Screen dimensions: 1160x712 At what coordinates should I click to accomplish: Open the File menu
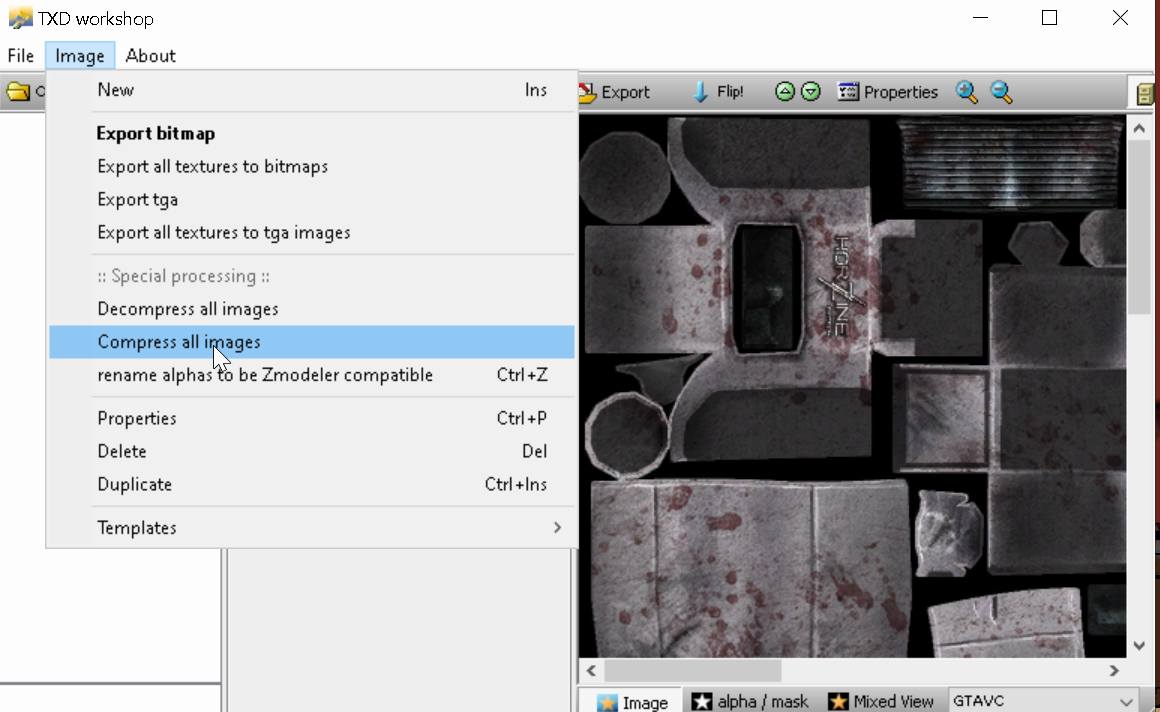(21, 56)
